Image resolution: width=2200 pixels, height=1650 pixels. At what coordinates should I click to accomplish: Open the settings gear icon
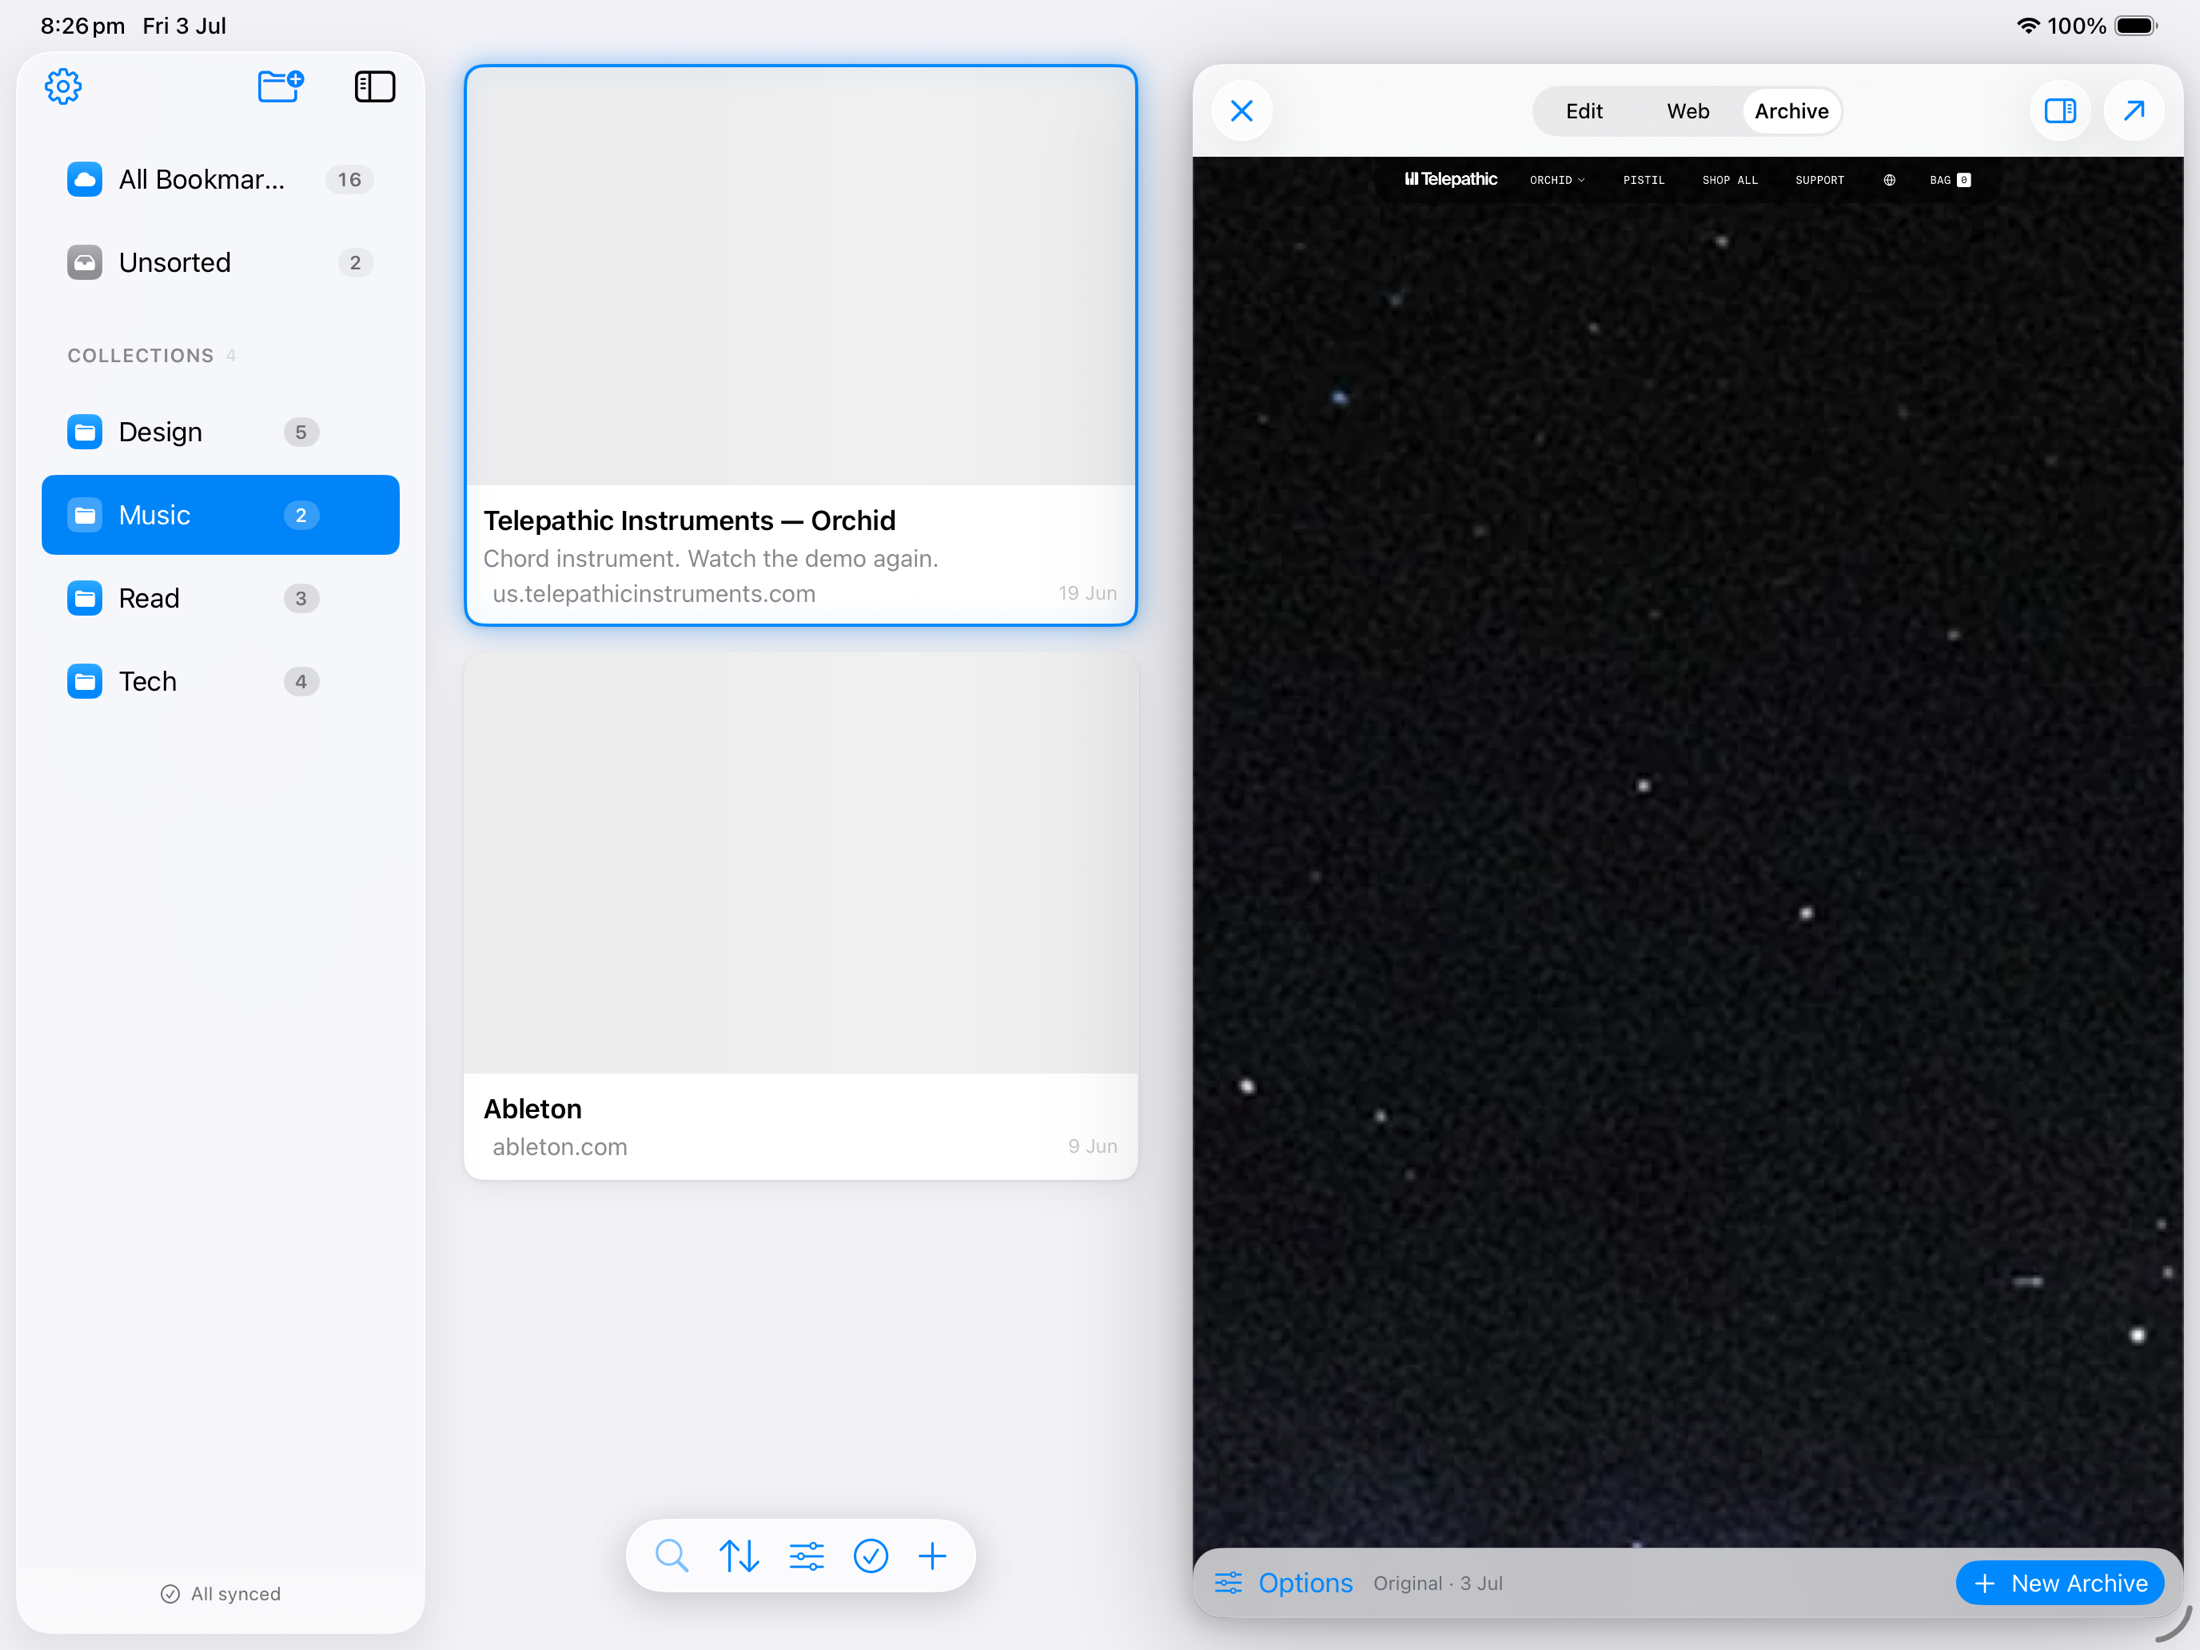(x=63, y=87)
